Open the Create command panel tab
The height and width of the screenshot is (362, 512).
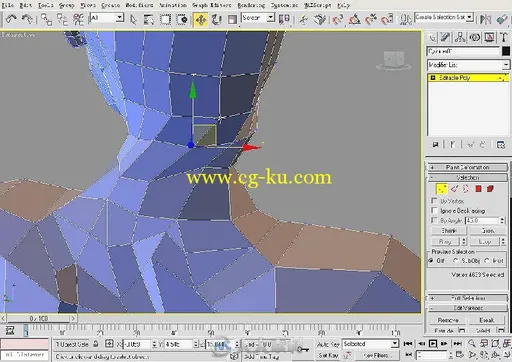[x=432, y=37]
